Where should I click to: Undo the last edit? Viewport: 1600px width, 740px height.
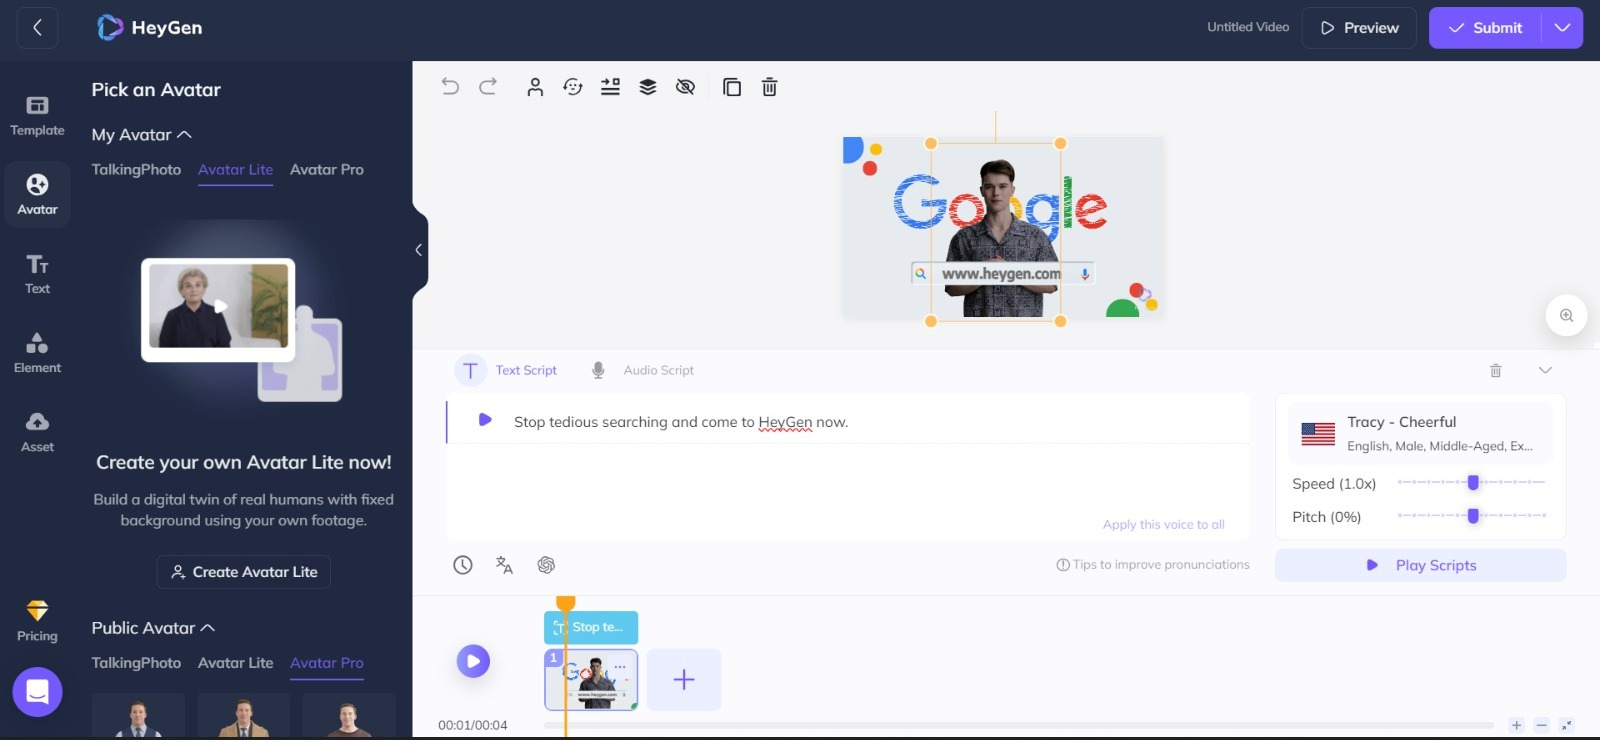pos(450,87)
